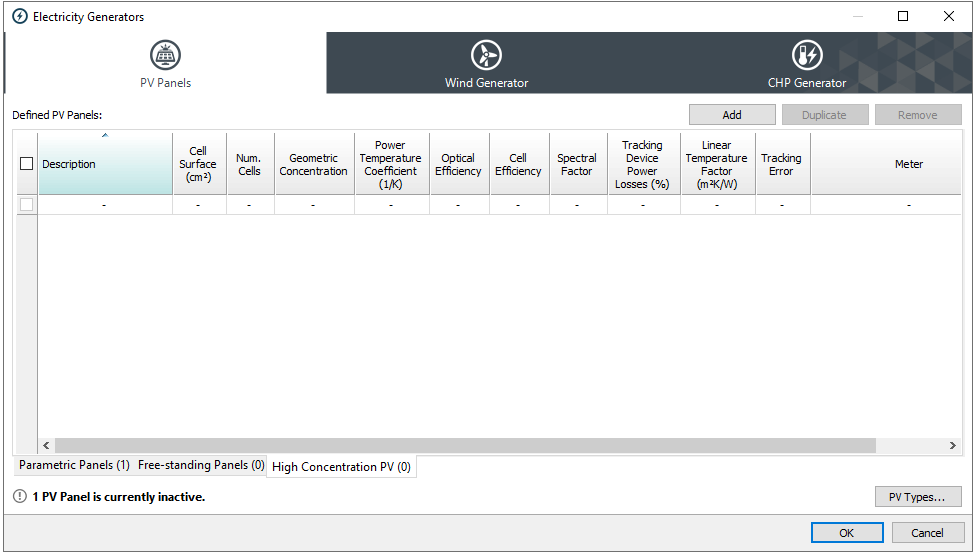The image size is (978, 557).
Task: Click the Meter column header
Action: click(908, 164)
